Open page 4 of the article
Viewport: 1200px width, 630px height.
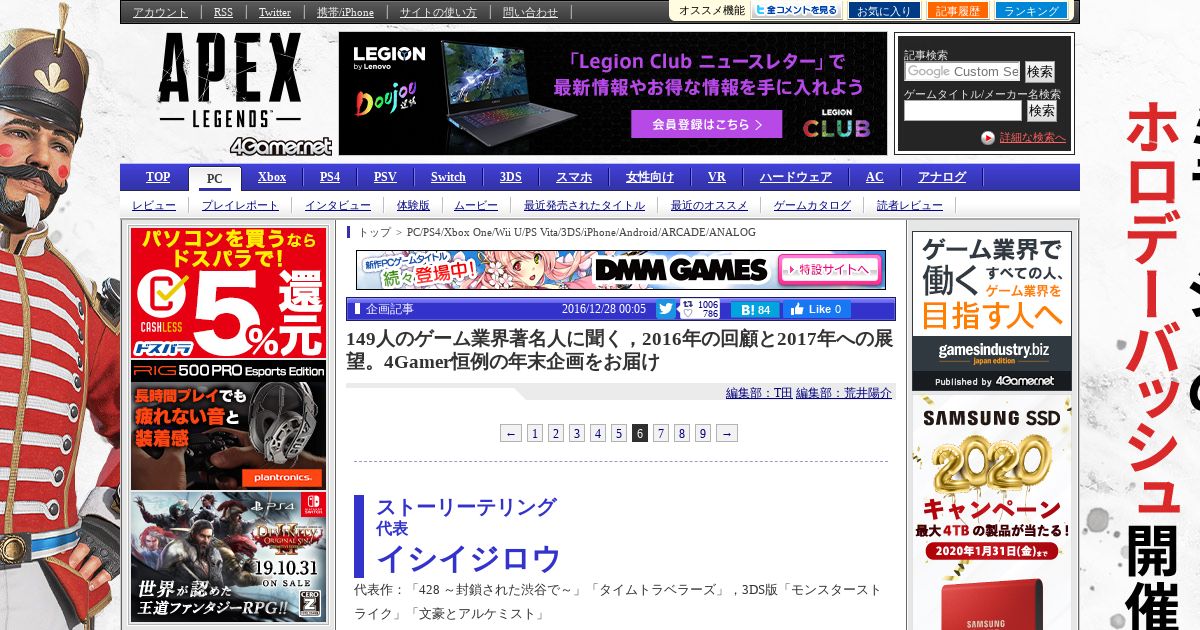point(598,433)
